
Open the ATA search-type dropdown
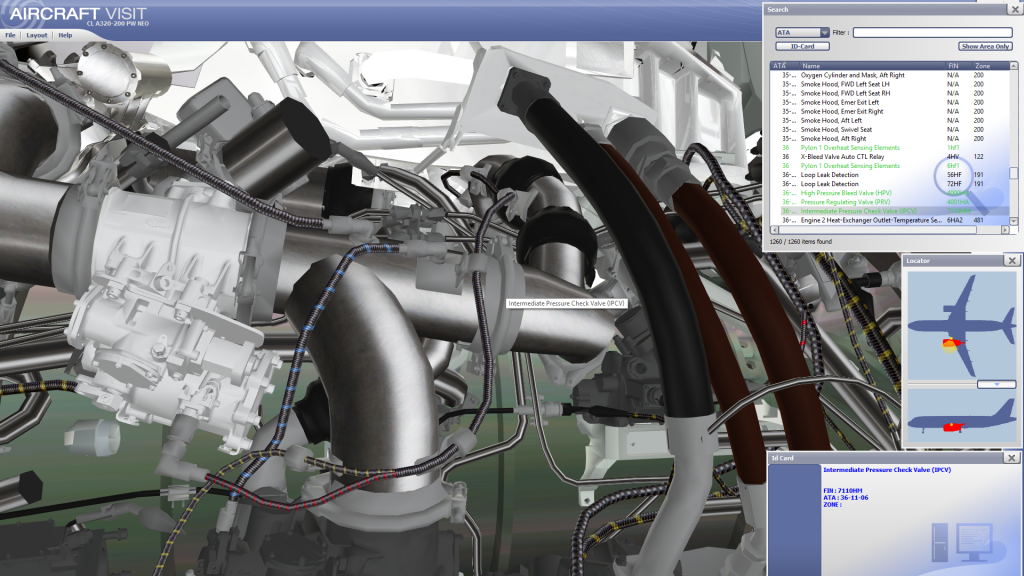click(x=802, y=33)
